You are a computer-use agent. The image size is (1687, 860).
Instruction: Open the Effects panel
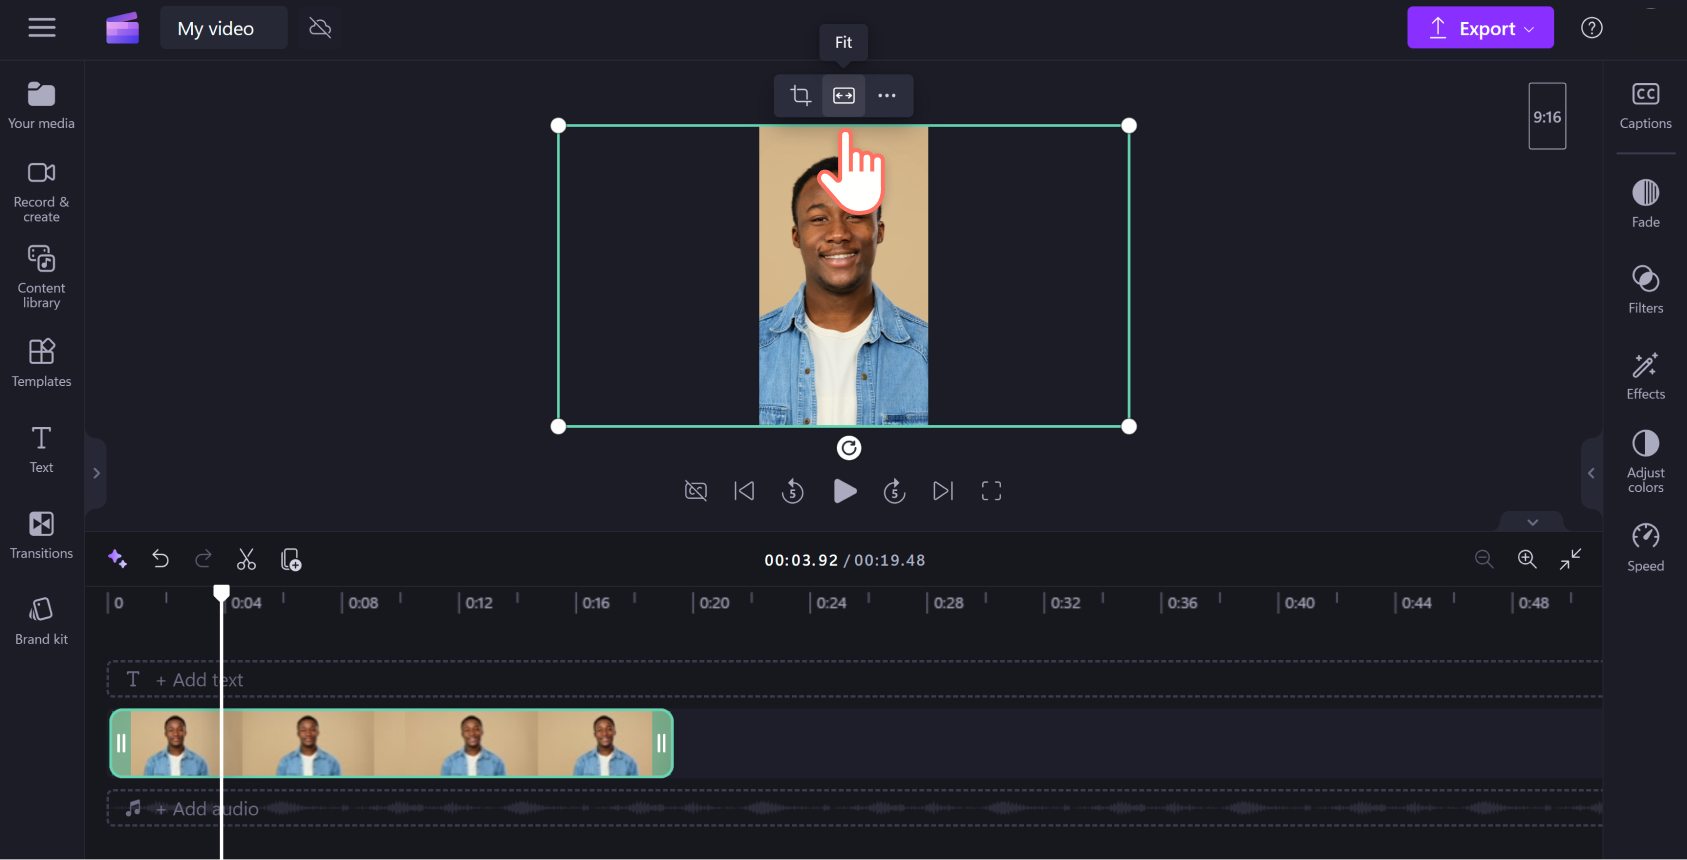(1645, 375)
